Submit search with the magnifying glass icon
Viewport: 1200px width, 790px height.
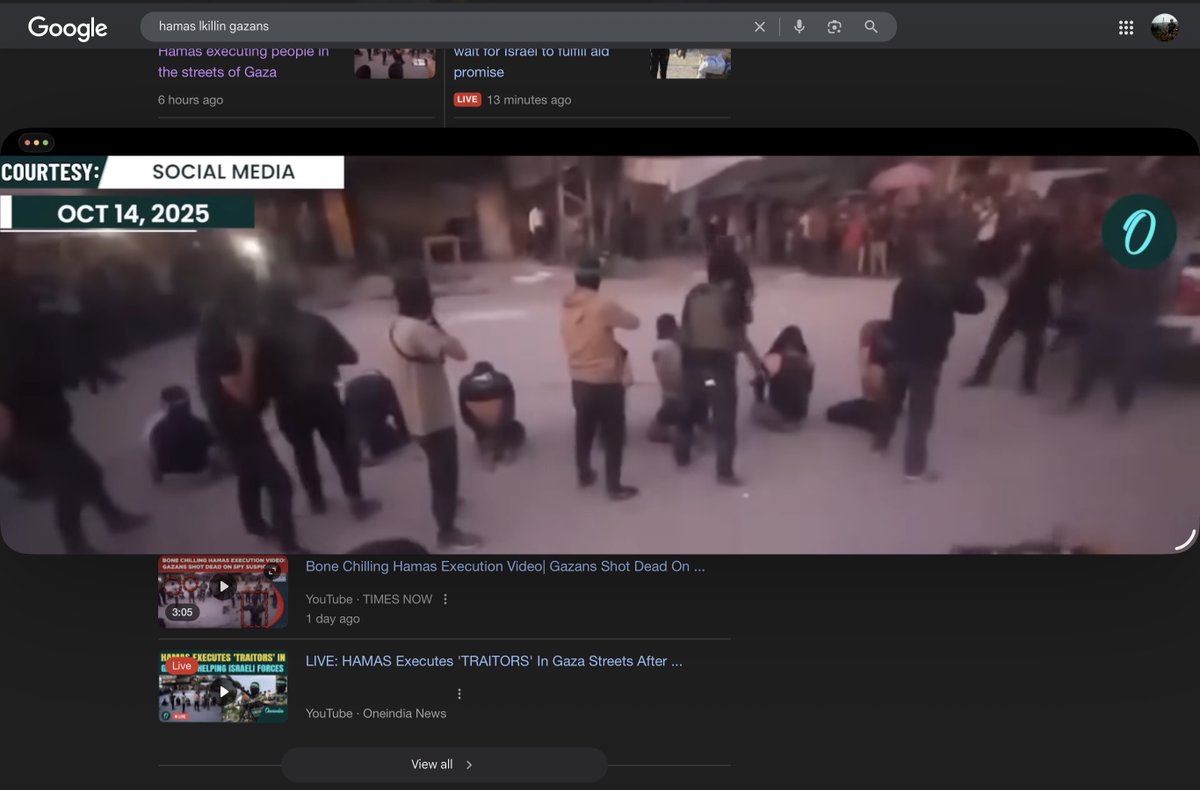[x=871, y=27]
